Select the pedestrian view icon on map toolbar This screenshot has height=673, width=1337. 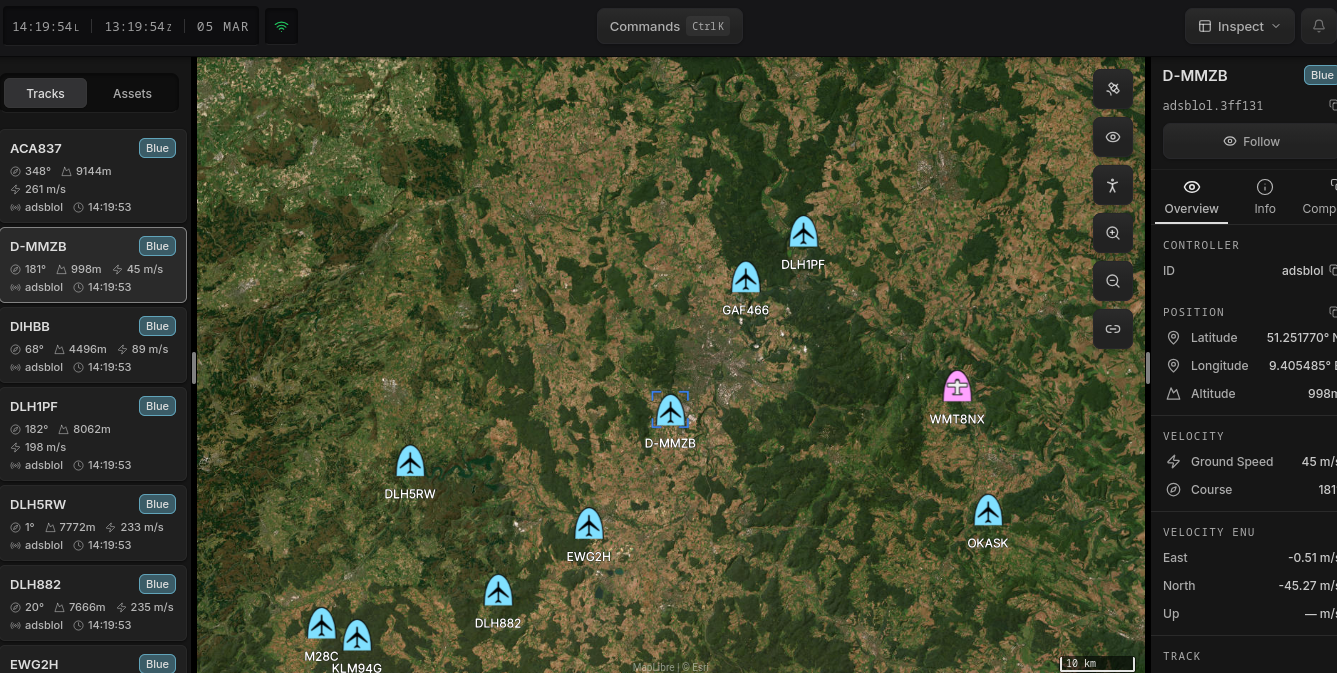pos(1113,185)
